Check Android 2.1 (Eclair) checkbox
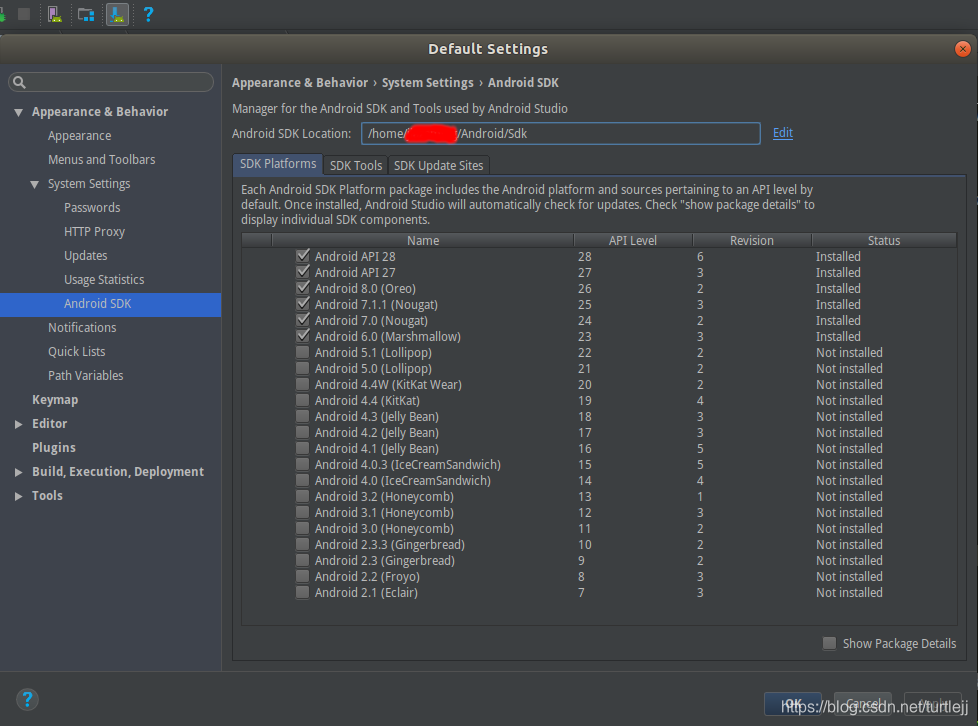 tap(303, 593)
